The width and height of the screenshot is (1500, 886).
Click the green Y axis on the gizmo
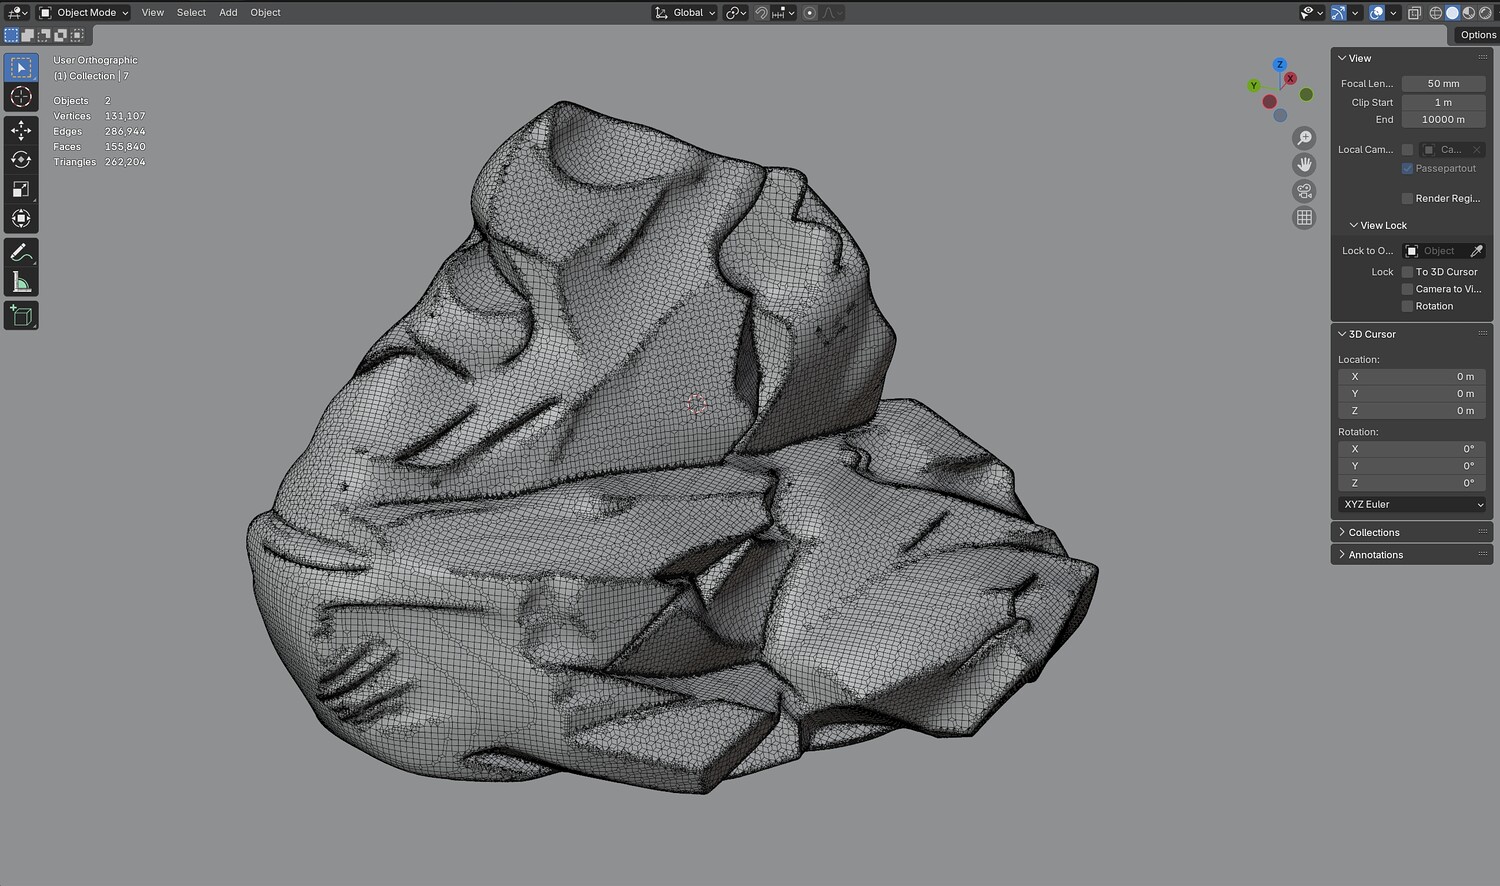pyautogui.click(x=1253, y=86)
